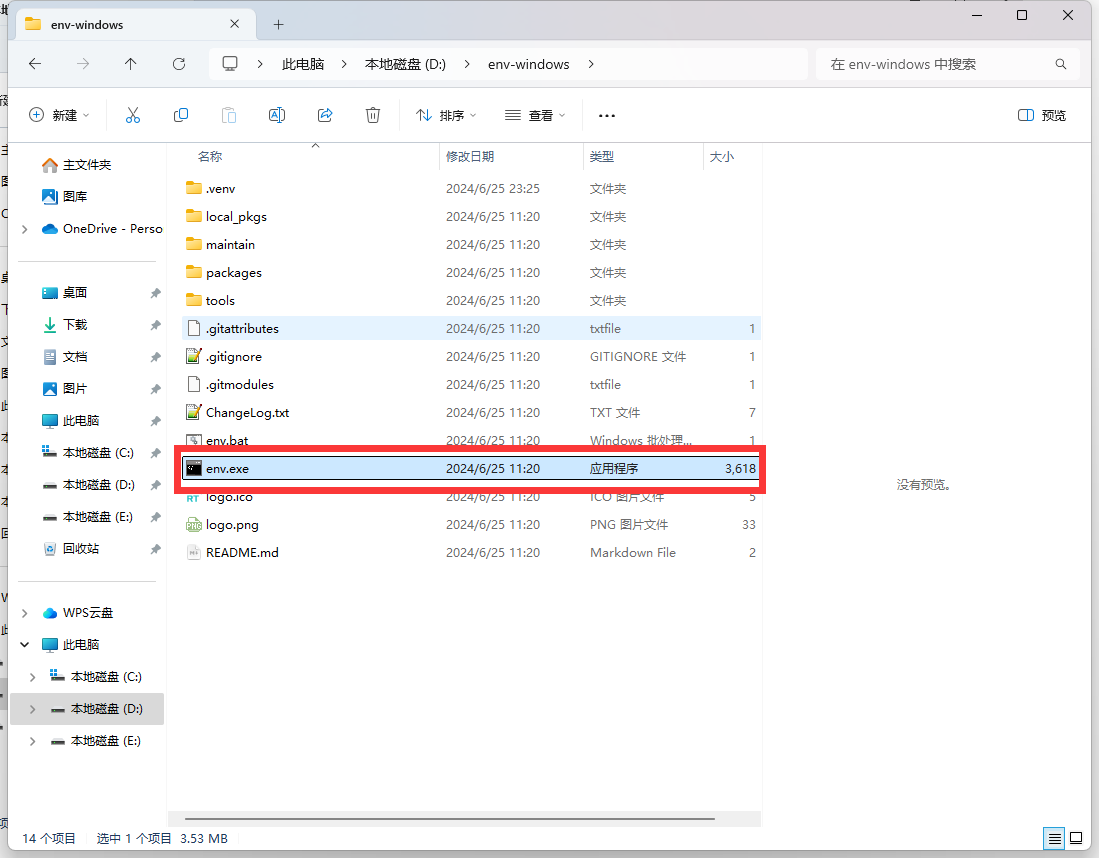This screenshot has width=1099, height=858.
Task: Open 图片 quick access item
Action: coord(64,388)
